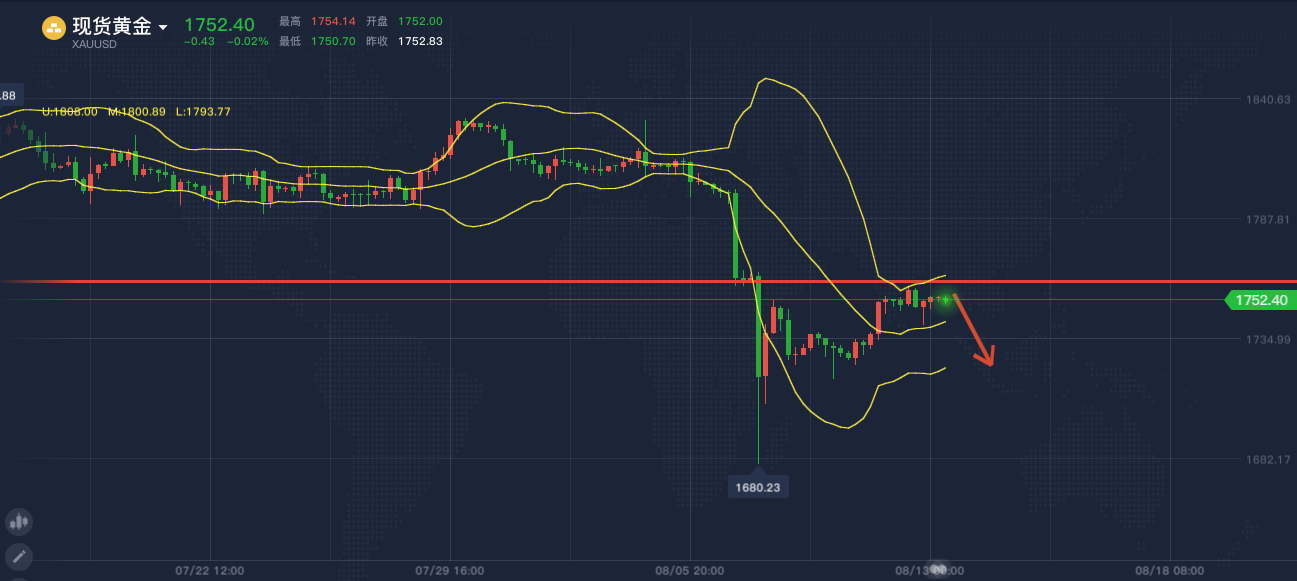1297x581 pixels.
Task: Click the 开盘 value 1752.00
Action: 420,21
